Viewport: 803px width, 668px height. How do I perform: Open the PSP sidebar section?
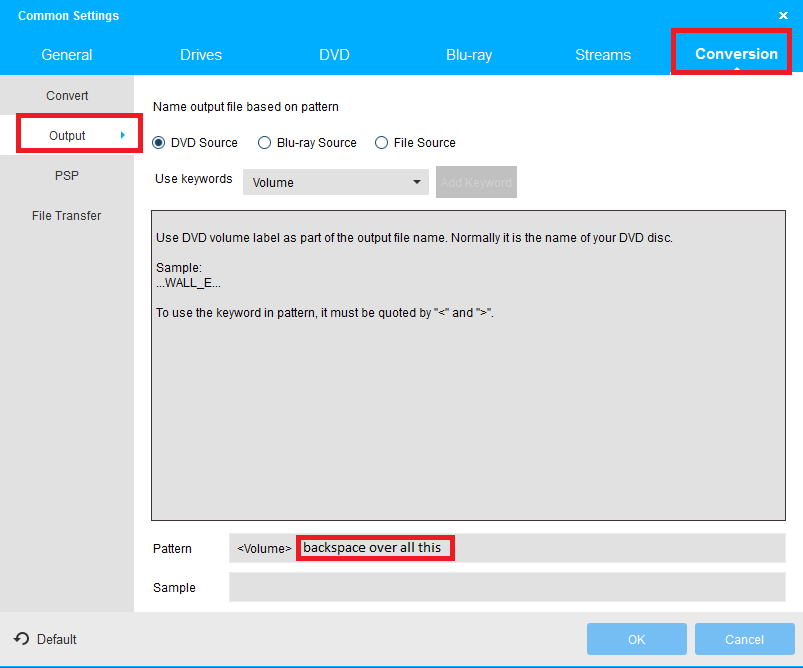point(67,176)
